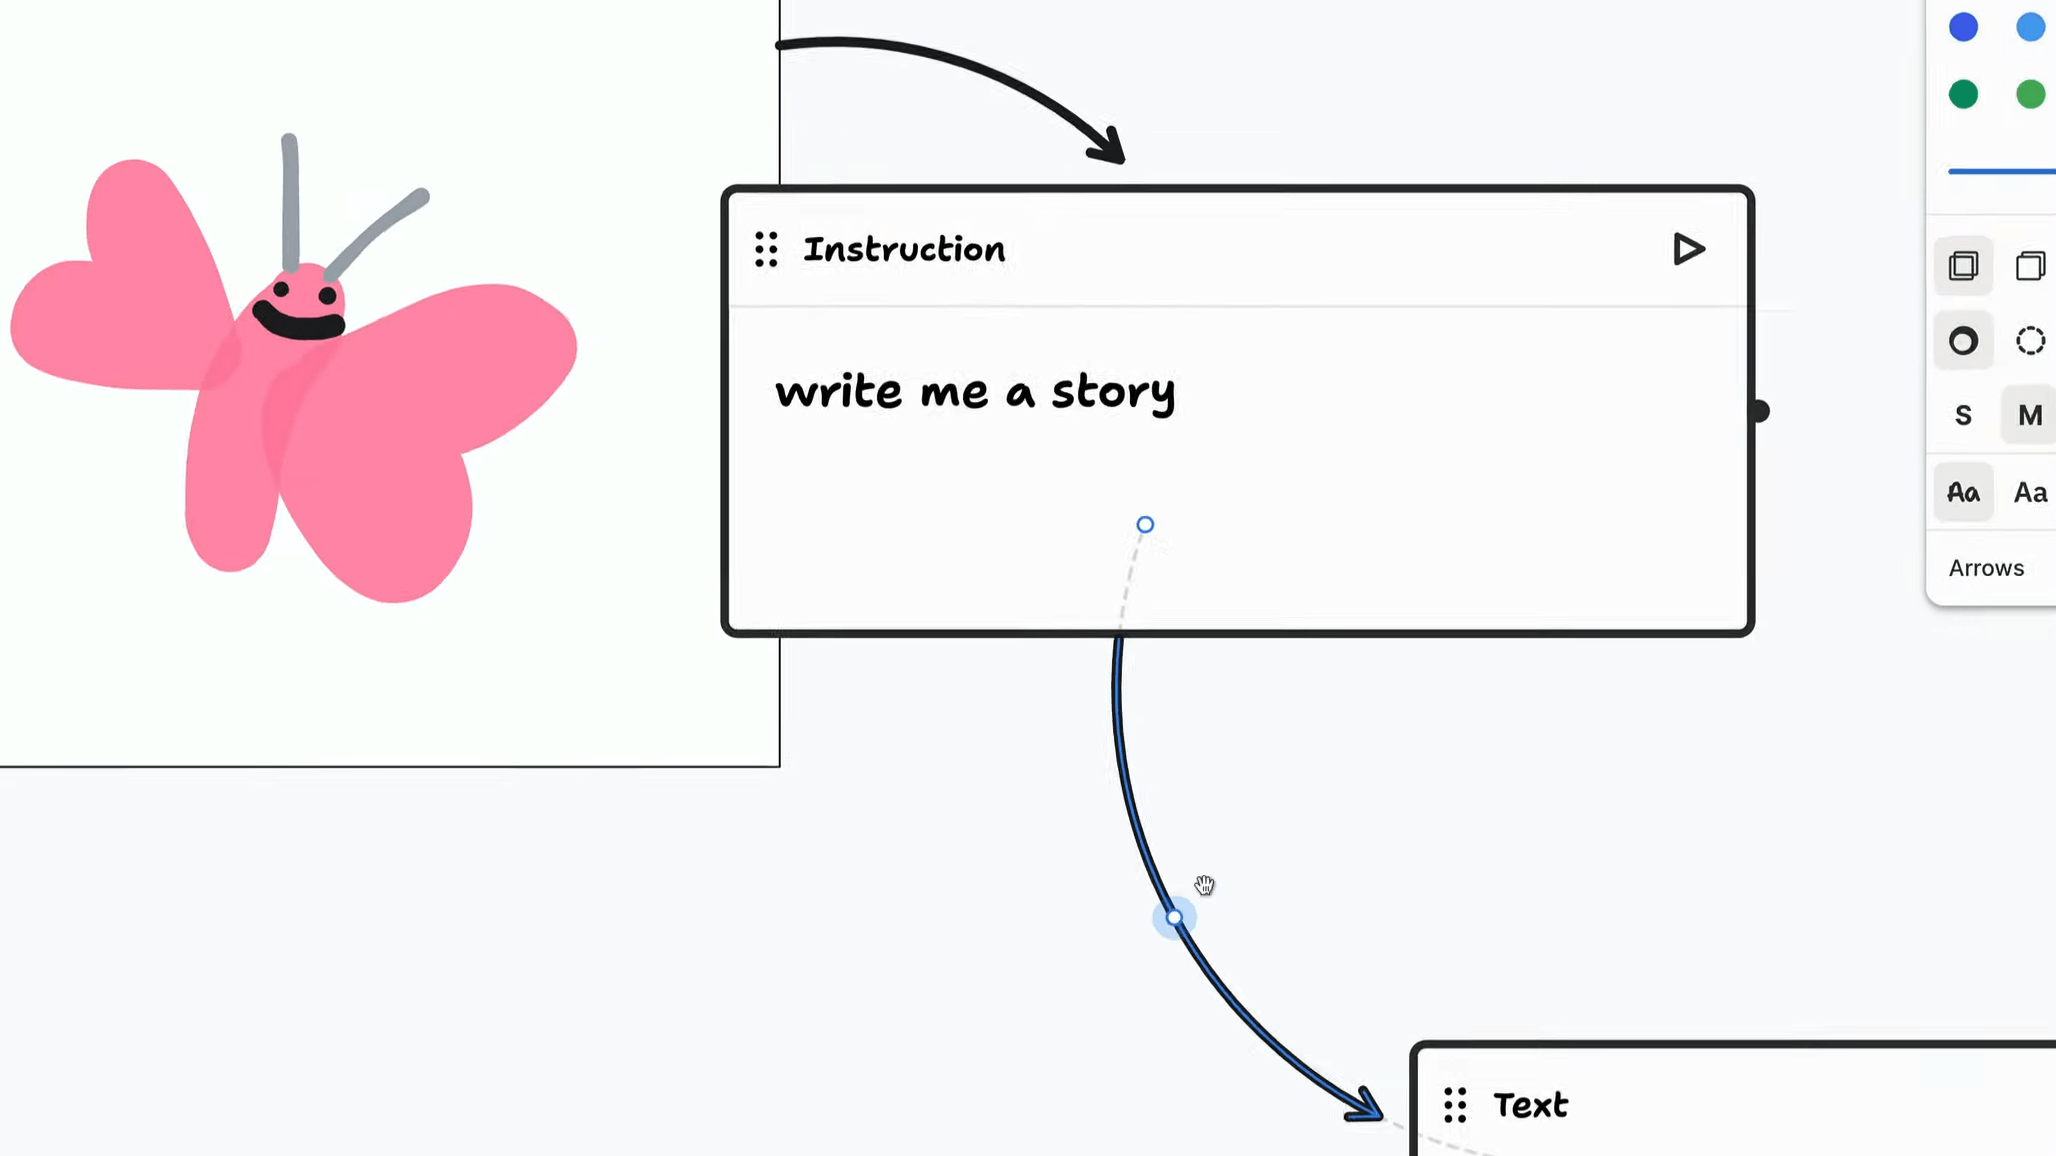Select the large serif font style Aa
Image resolution: width=2056 pixels, height=1156 pixels.
(2033, 491)
